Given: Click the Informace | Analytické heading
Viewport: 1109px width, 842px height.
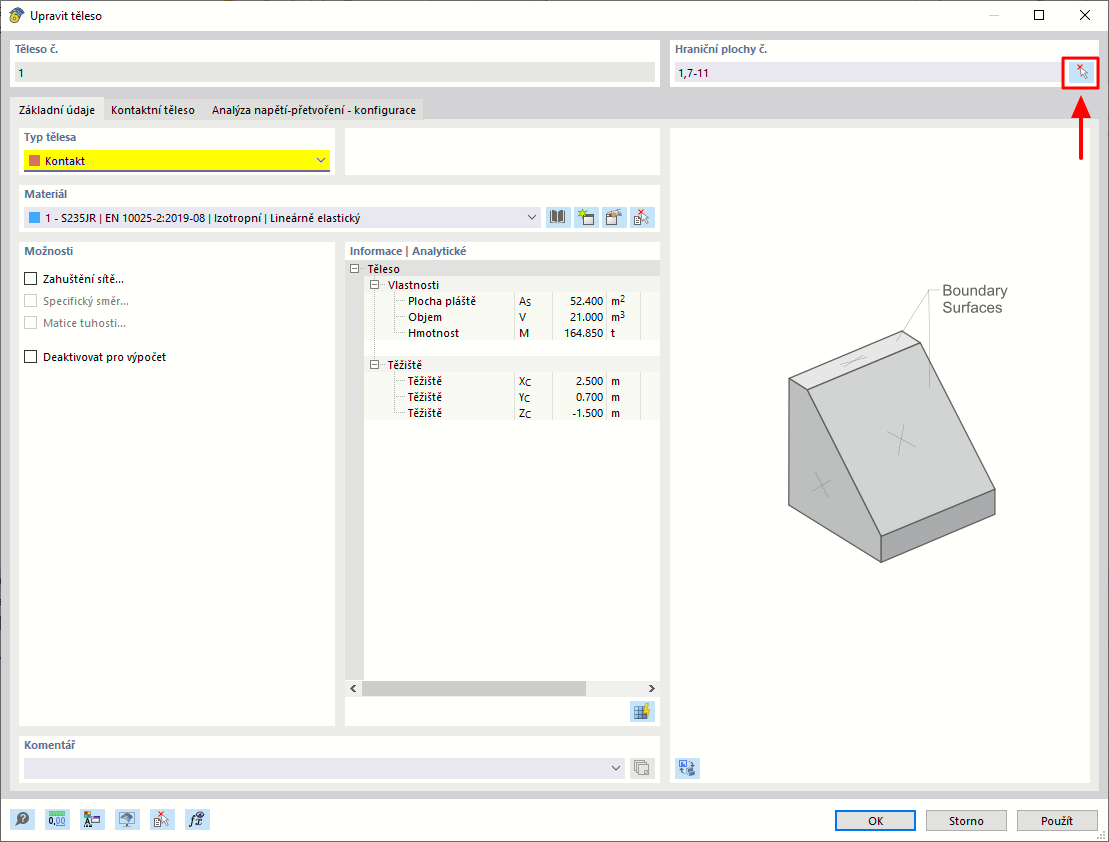Looking at the screenshot, I should click(x=408, y=251).
